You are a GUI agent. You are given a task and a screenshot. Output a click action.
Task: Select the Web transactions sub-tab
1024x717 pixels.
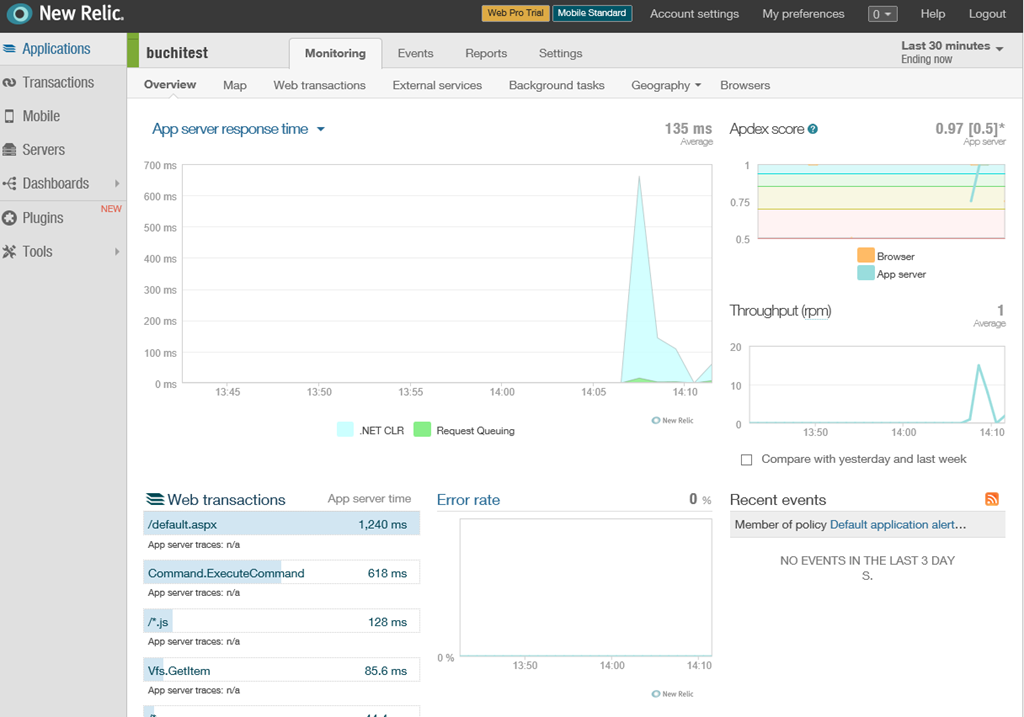tap(319, 86)
